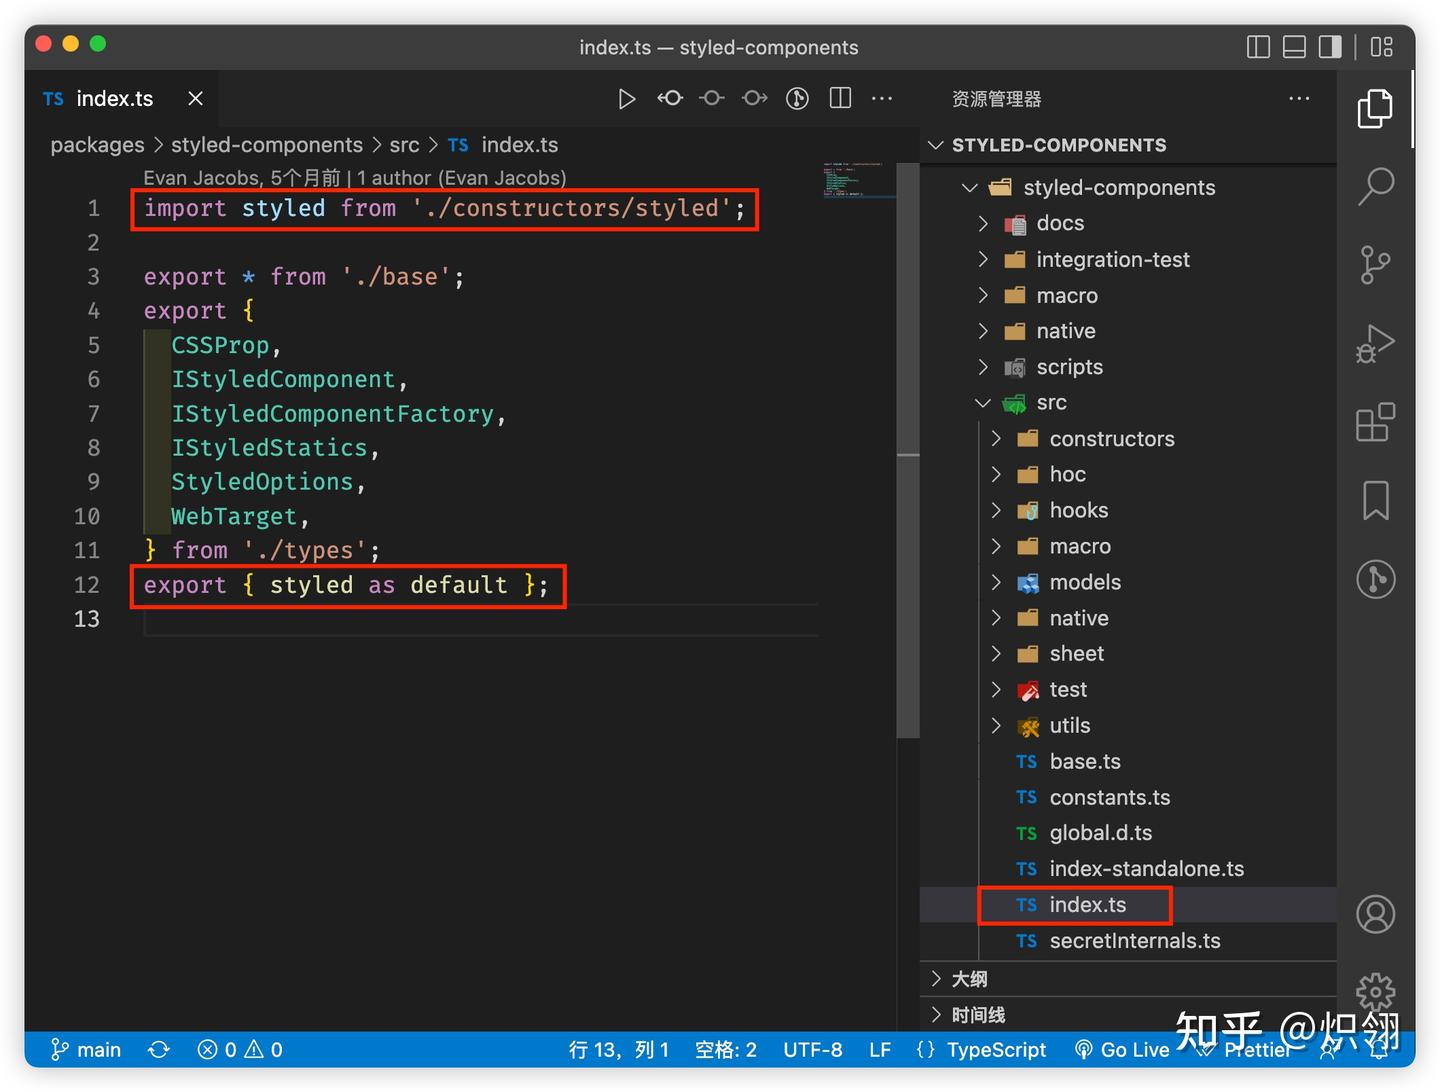The image size is (1440, 1092).
Task: Run index.ts using the play button
Action: 627,98
